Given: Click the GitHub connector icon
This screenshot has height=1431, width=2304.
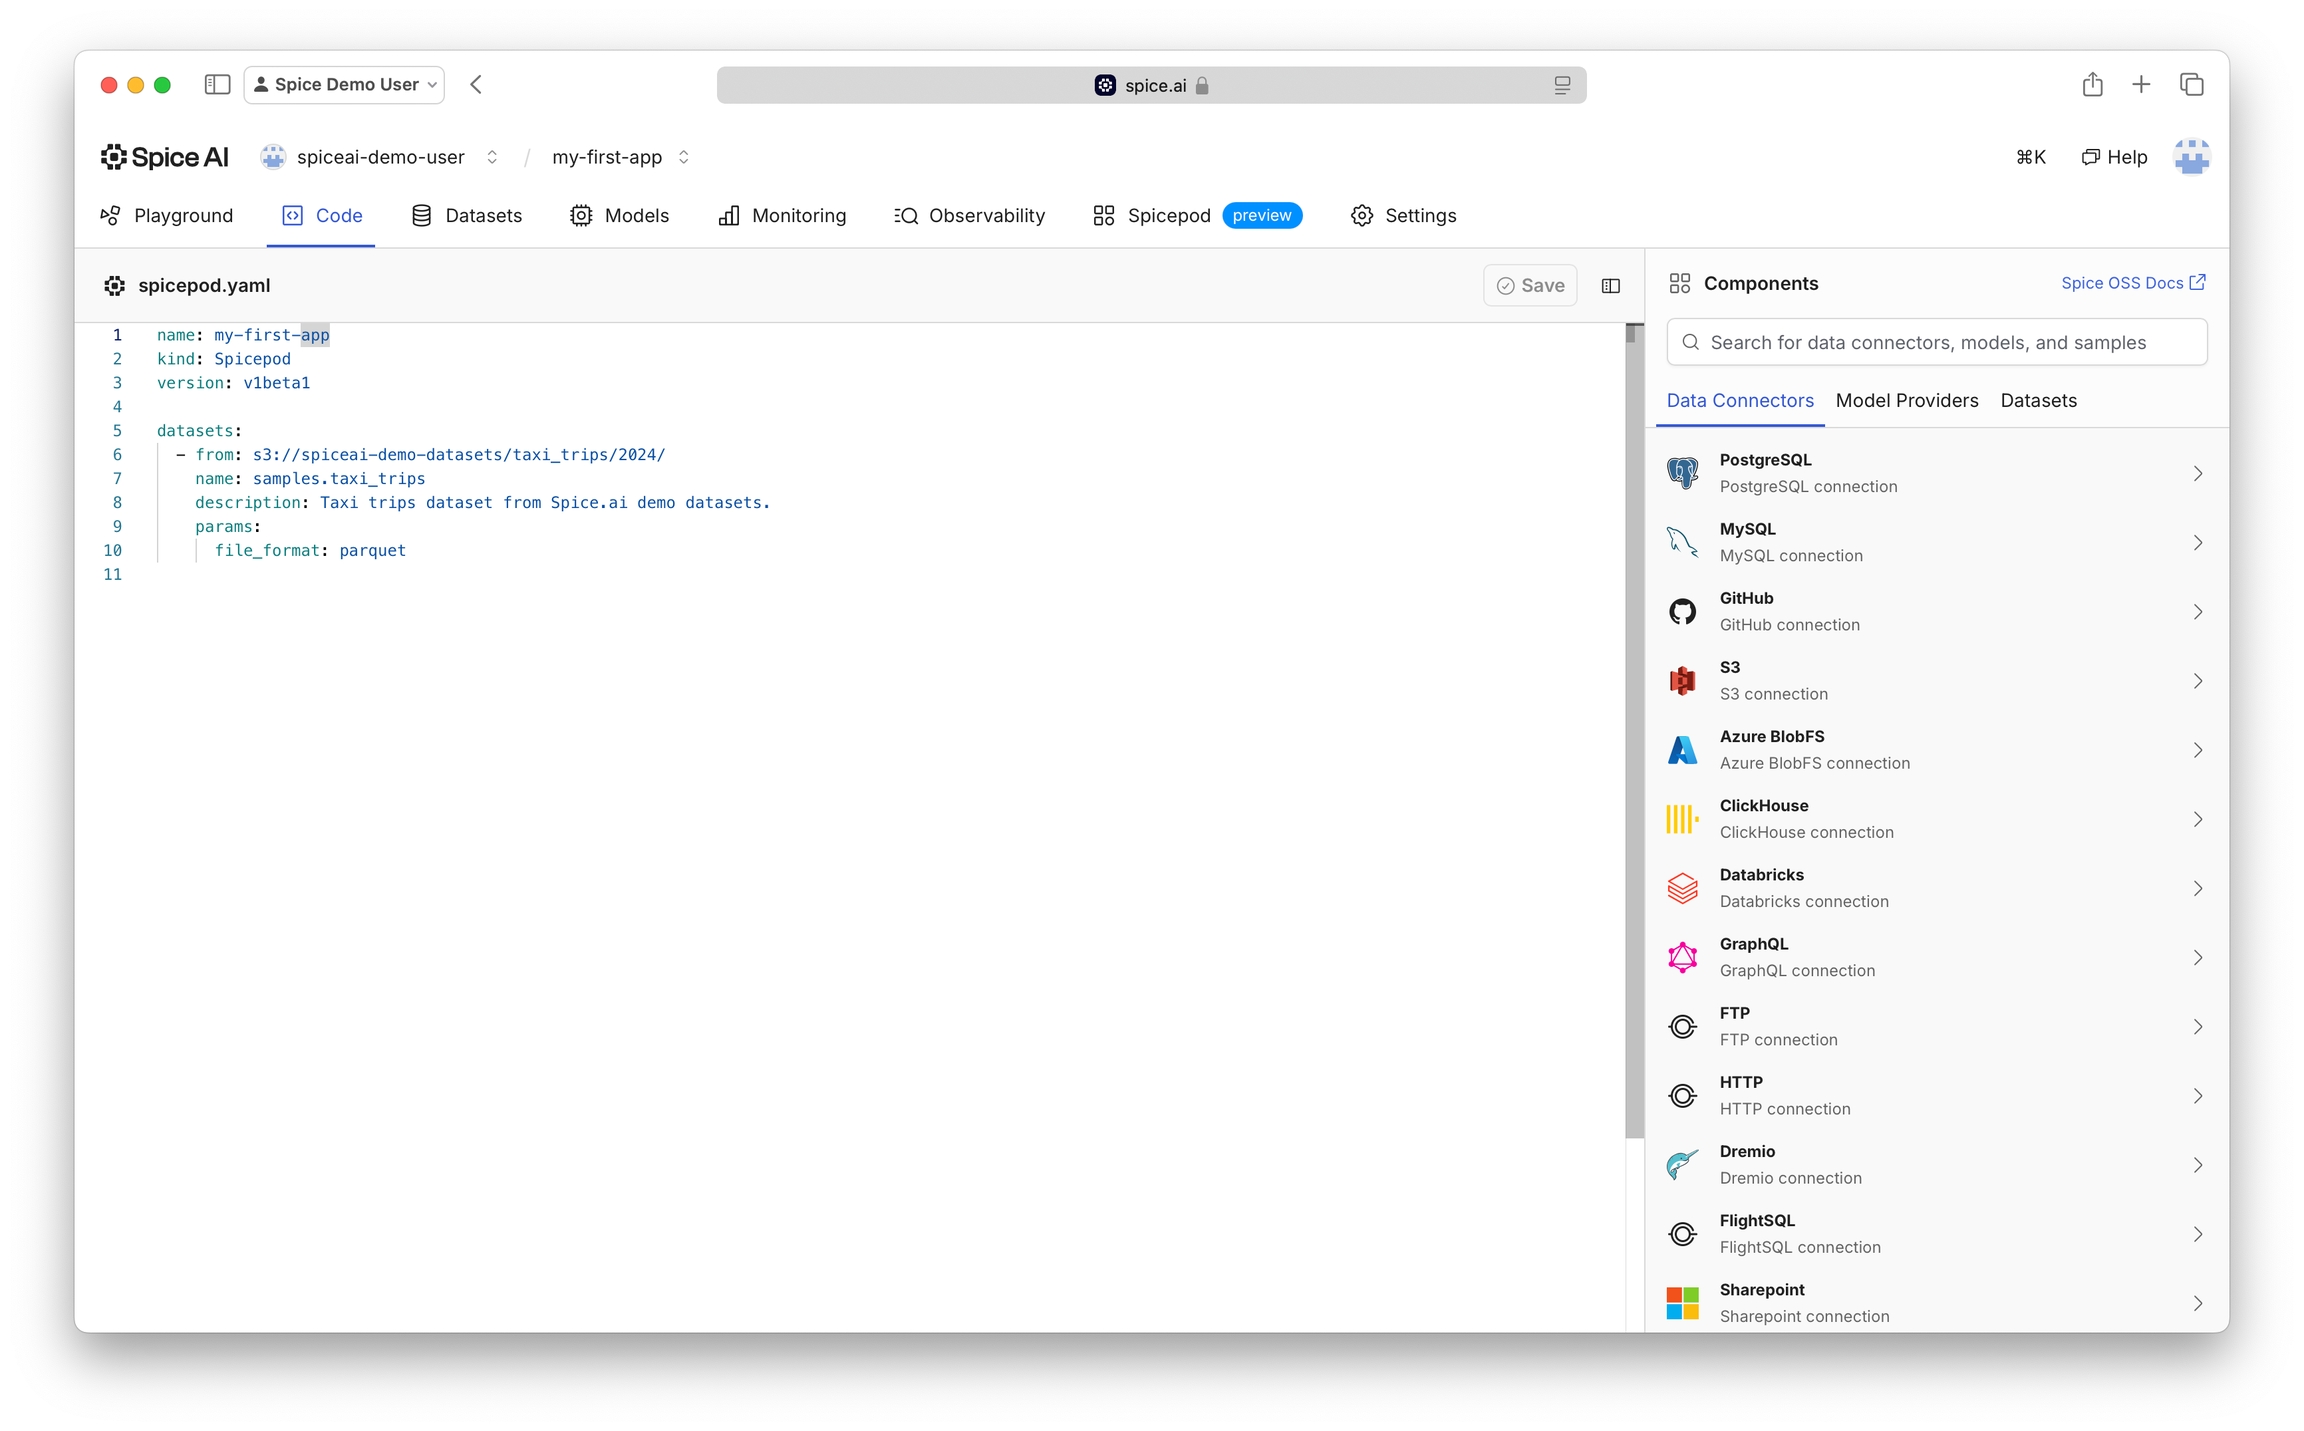Looking at the screenshot, I should [x=1682, y=611].
